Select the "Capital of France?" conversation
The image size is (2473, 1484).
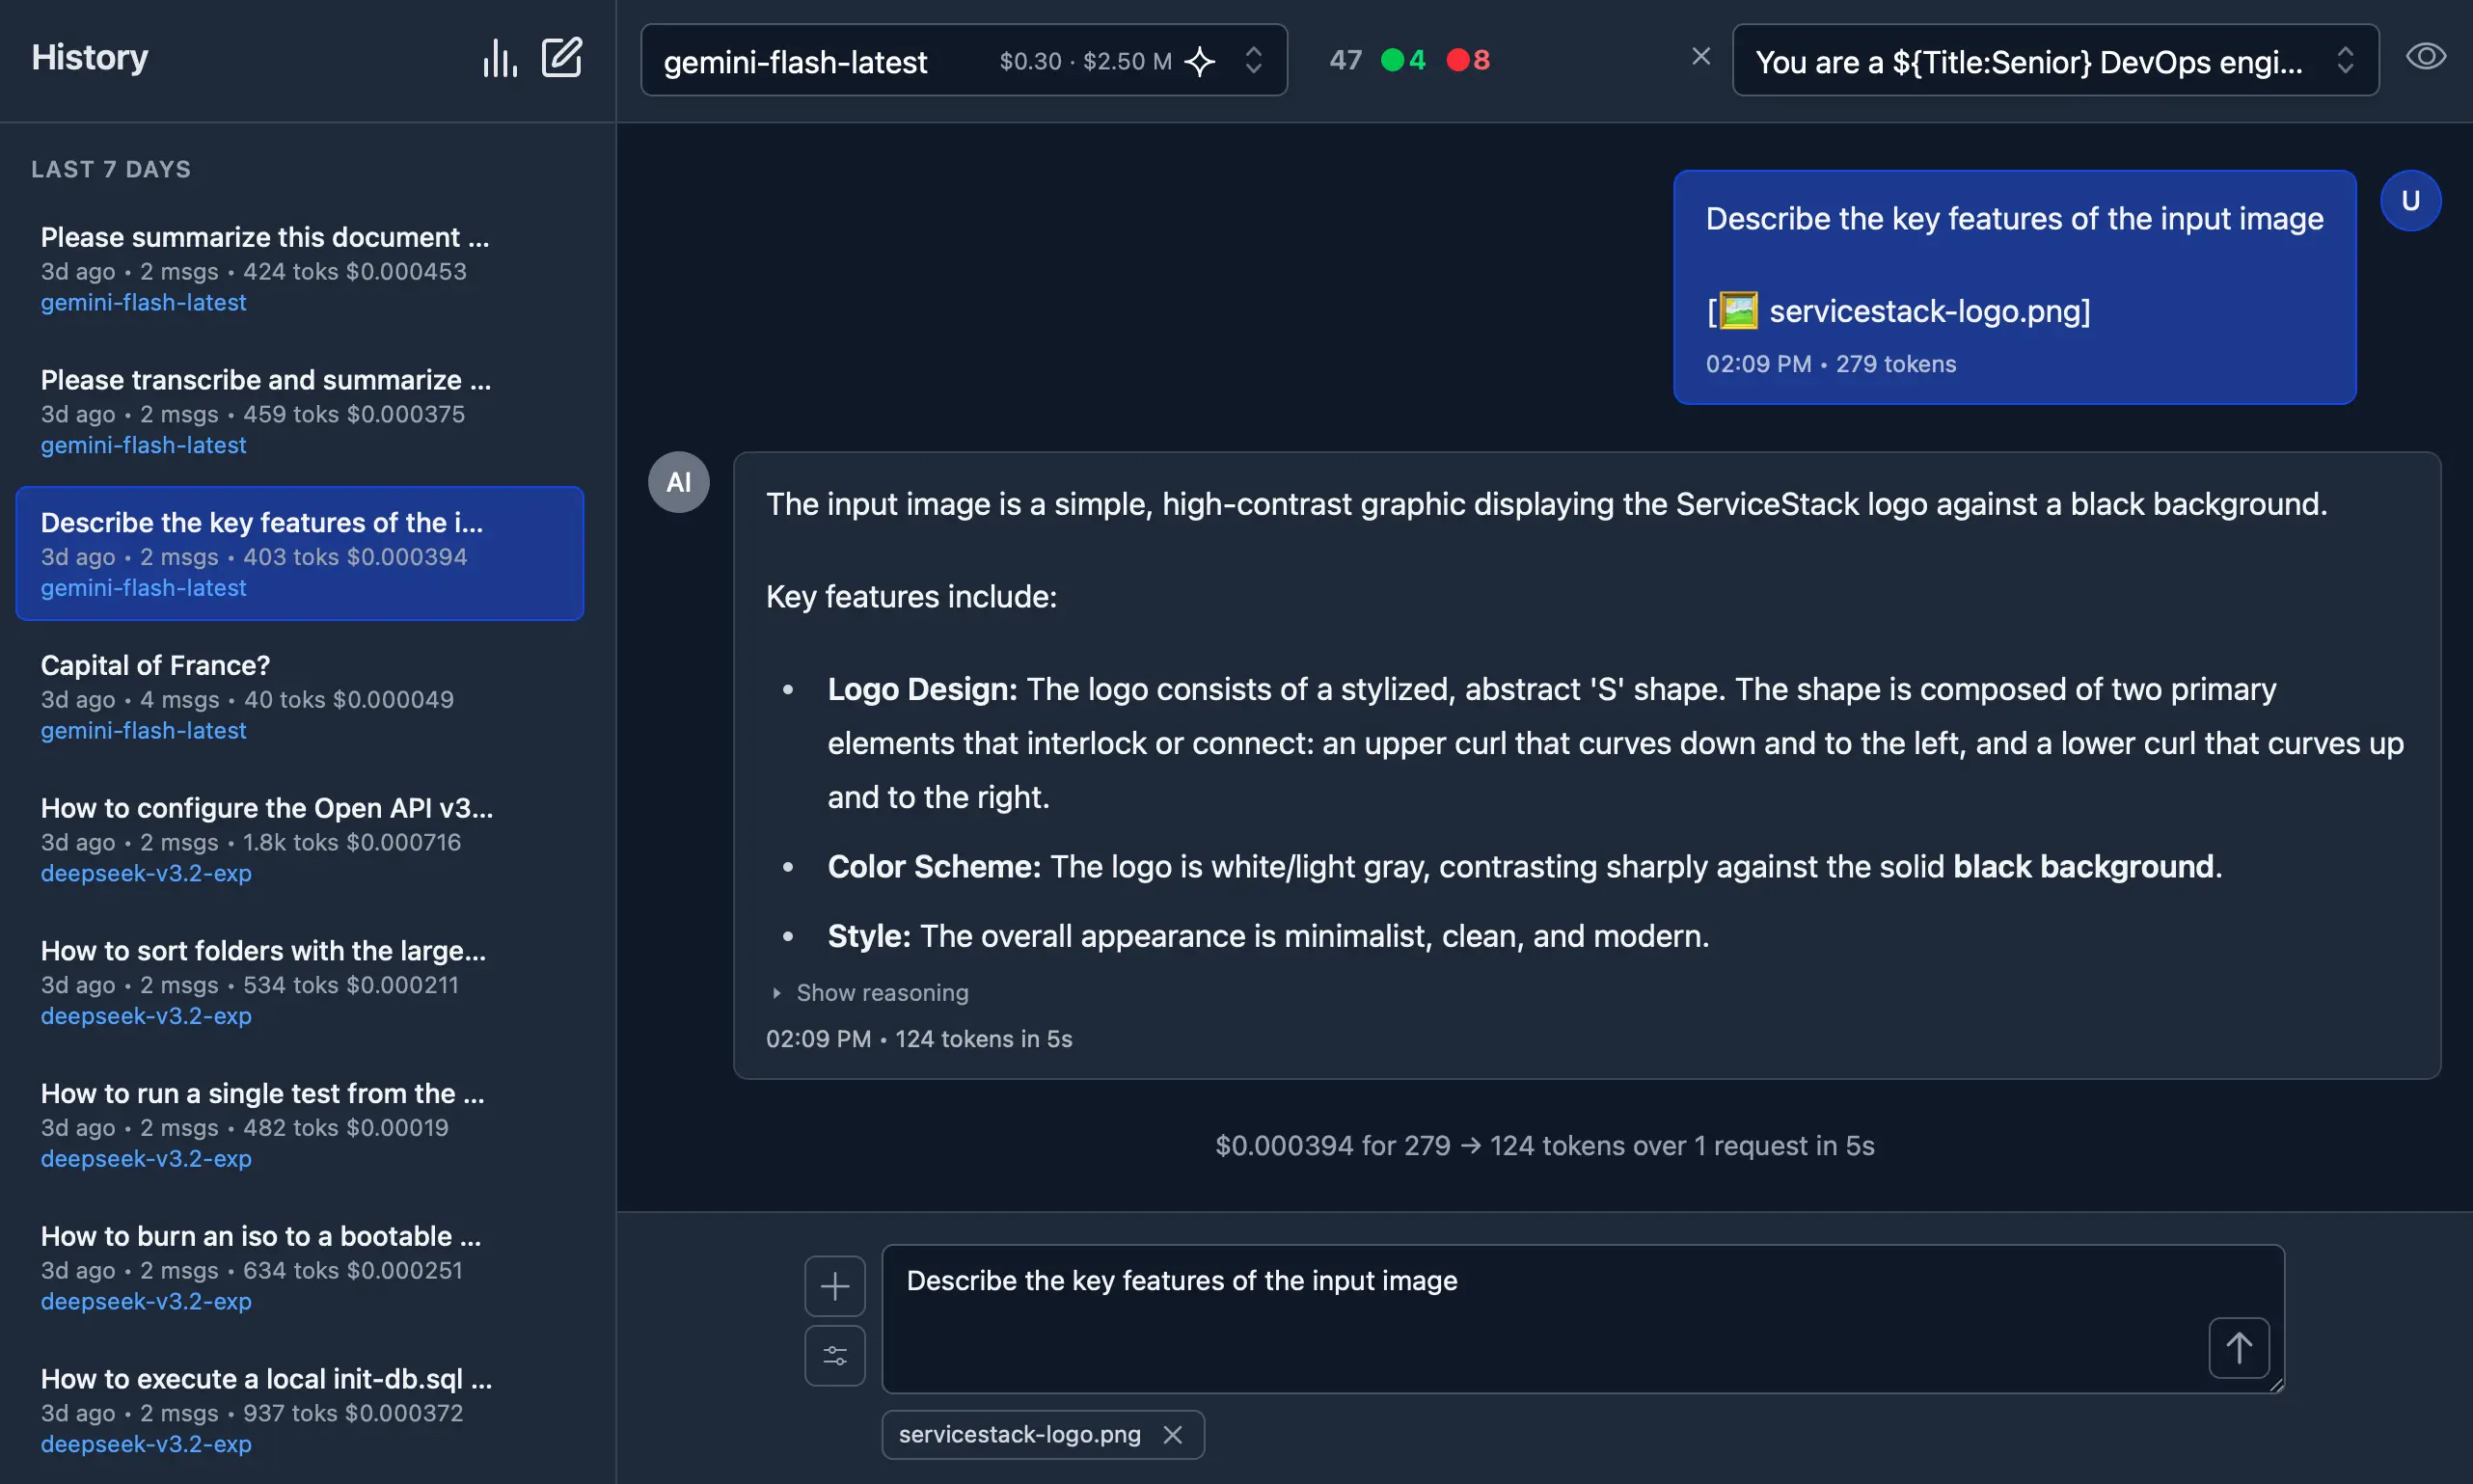154,663
